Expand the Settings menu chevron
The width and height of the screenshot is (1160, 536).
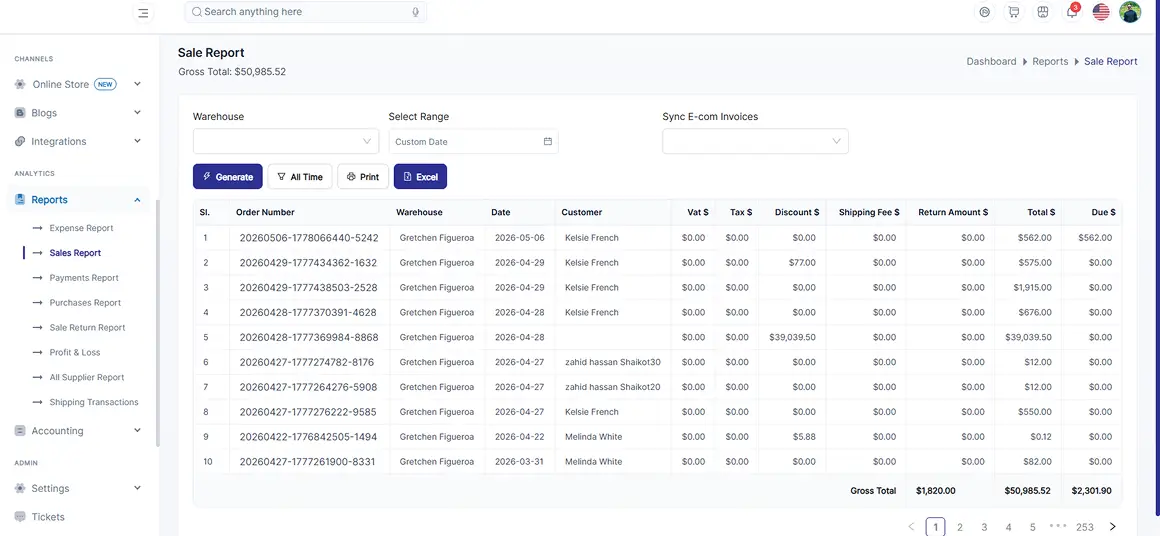pyautogui.click(x=138, y=488)
